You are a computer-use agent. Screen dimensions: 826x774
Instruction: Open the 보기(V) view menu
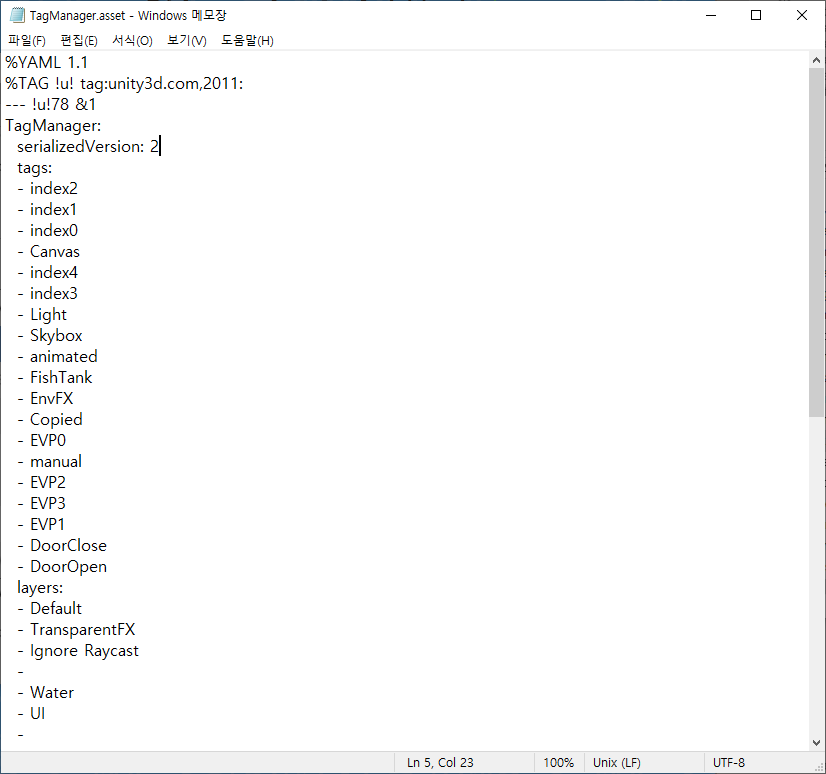186,41
